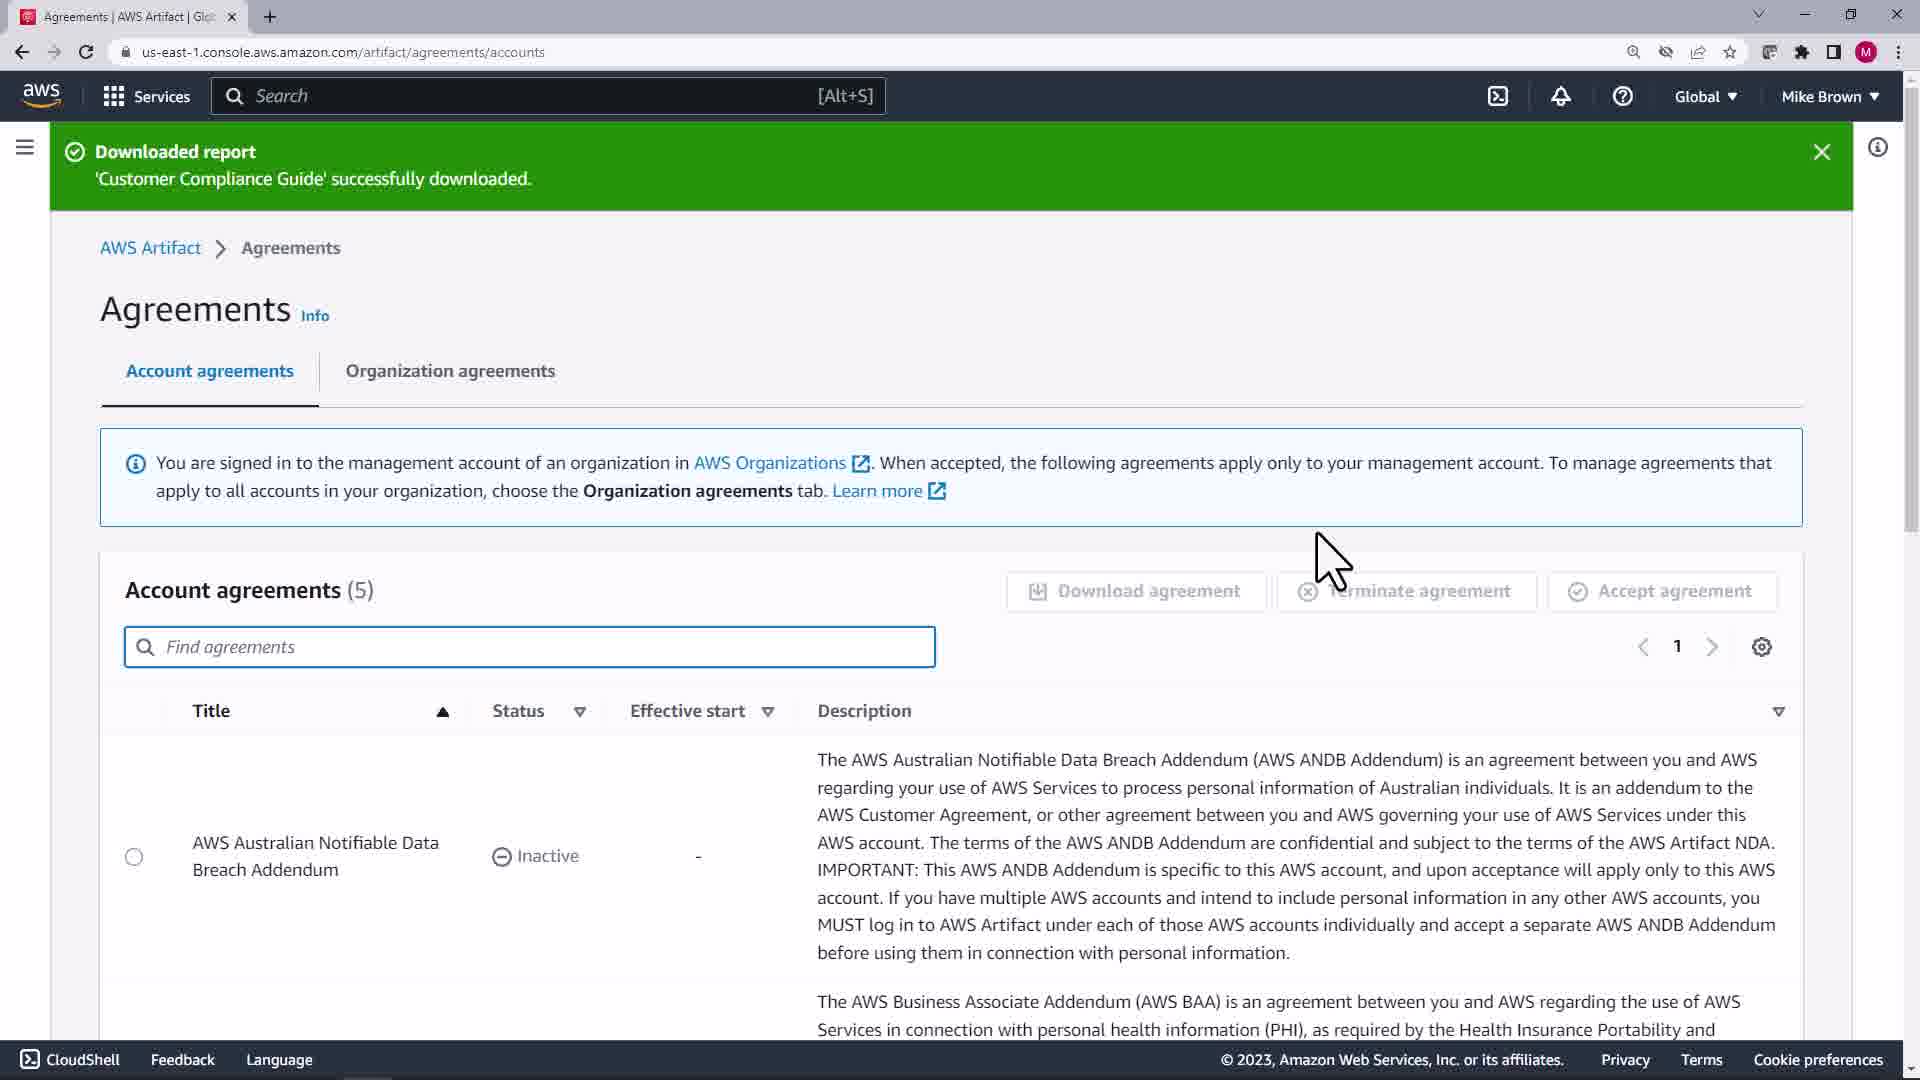Select the Account agreements tab
1920x1080 pixels.
pyautogui.click(x=210, y=371)
